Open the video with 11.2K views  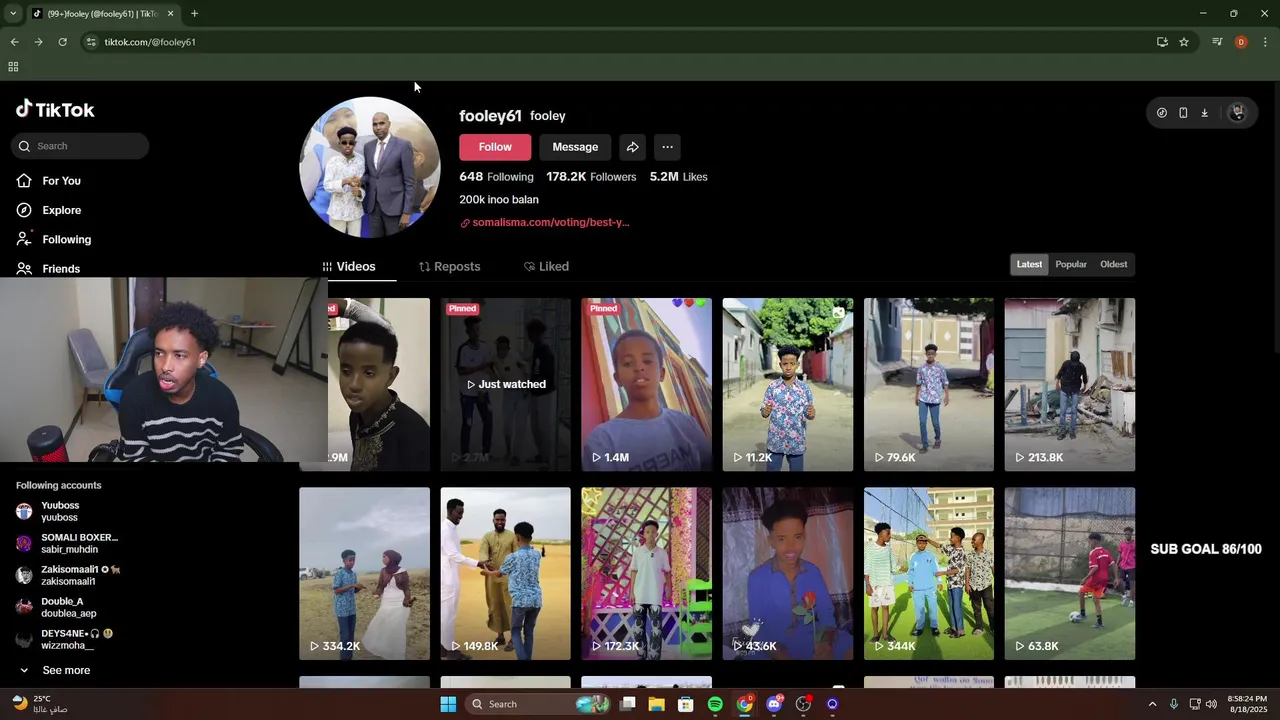[788, 384]
